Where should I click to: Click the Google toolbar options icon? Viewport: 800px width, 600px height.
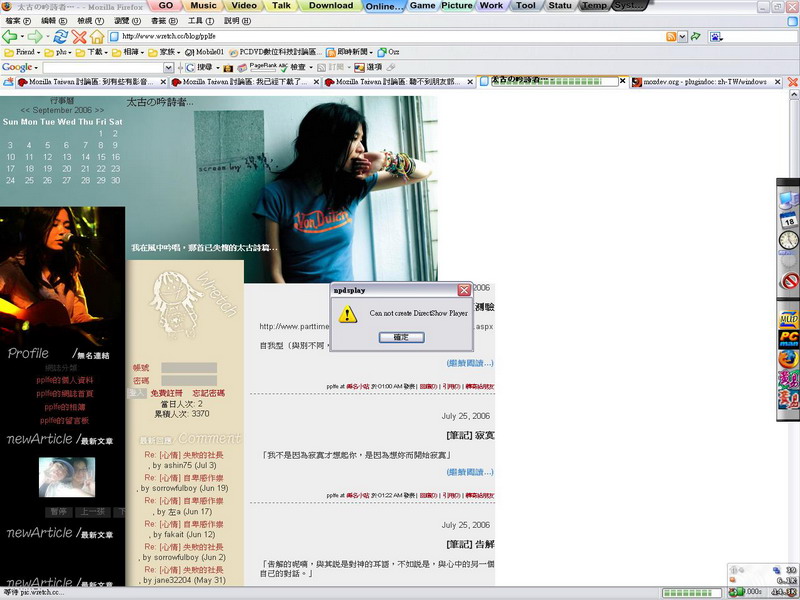coord(360,67)
